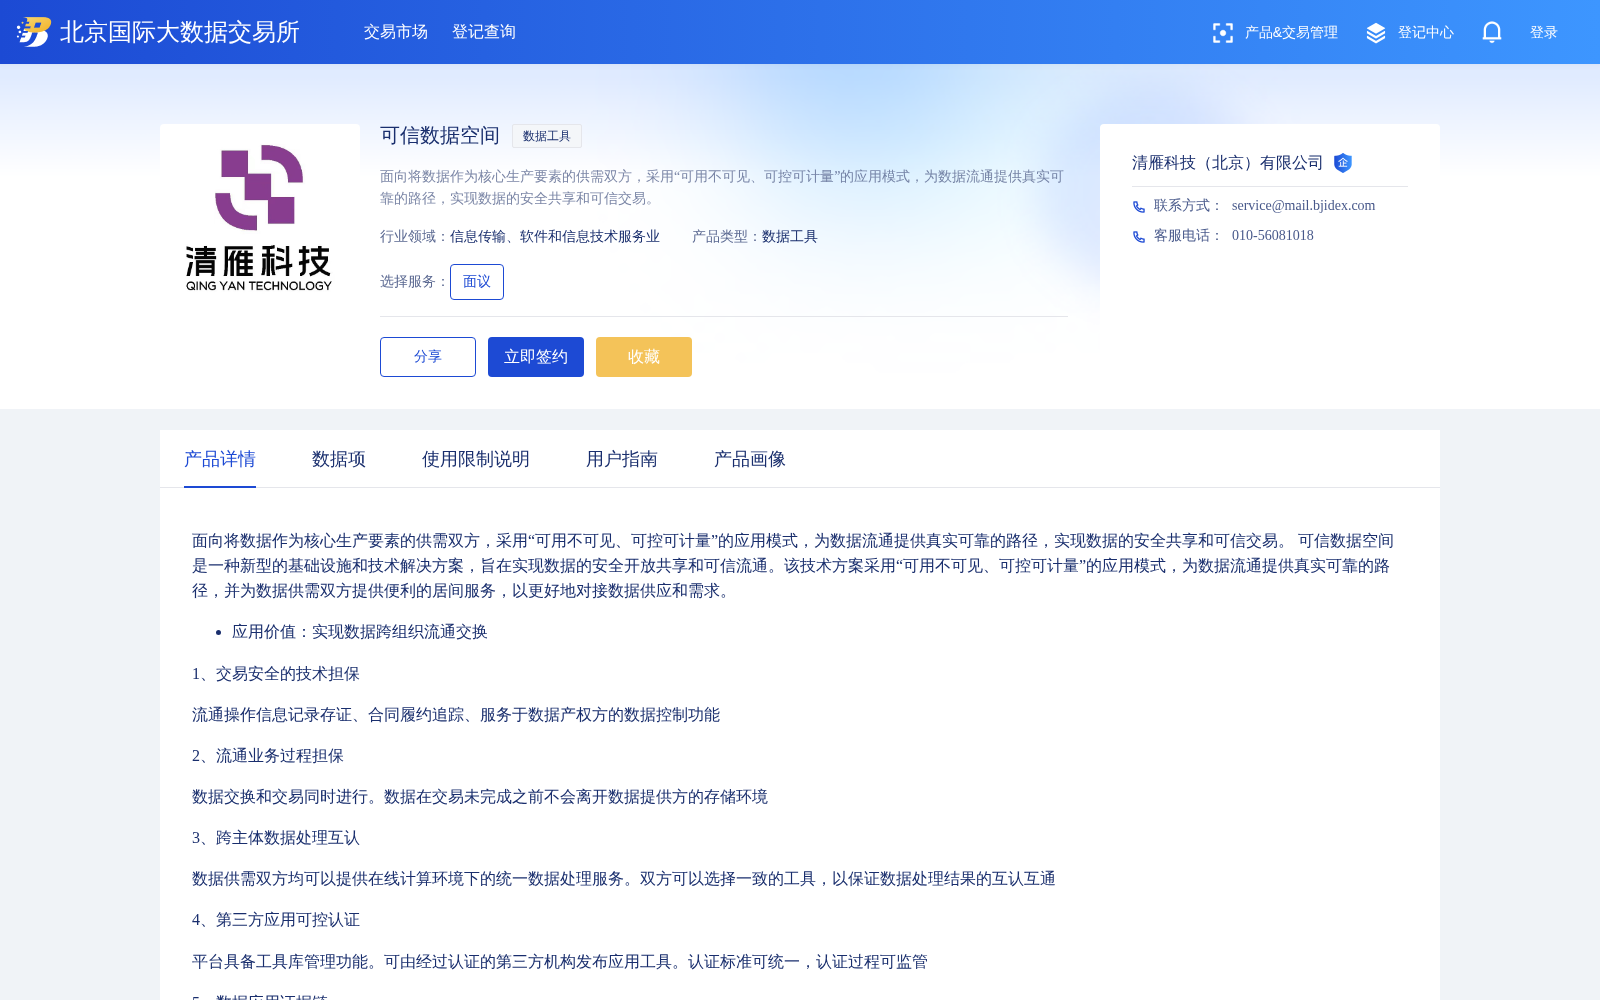Click phone number 010-56081018
This screenshot has width=1600, height=1000.
pyautogui.click(x=1273, y=236)
